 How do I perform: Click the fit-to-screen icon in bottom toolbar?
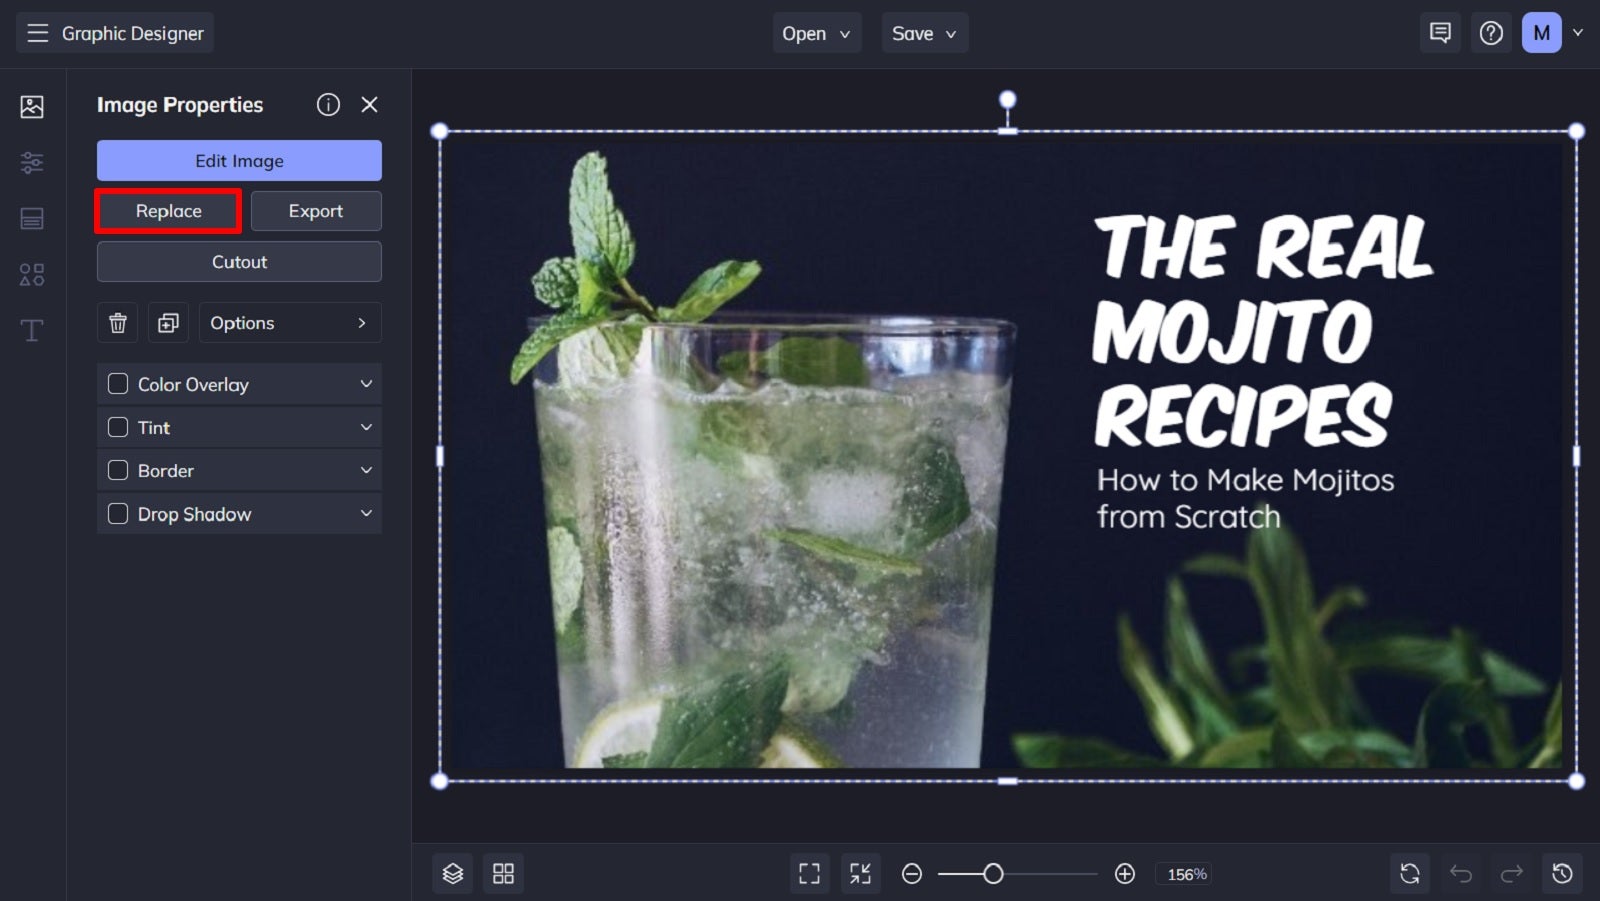click(809, 872)
